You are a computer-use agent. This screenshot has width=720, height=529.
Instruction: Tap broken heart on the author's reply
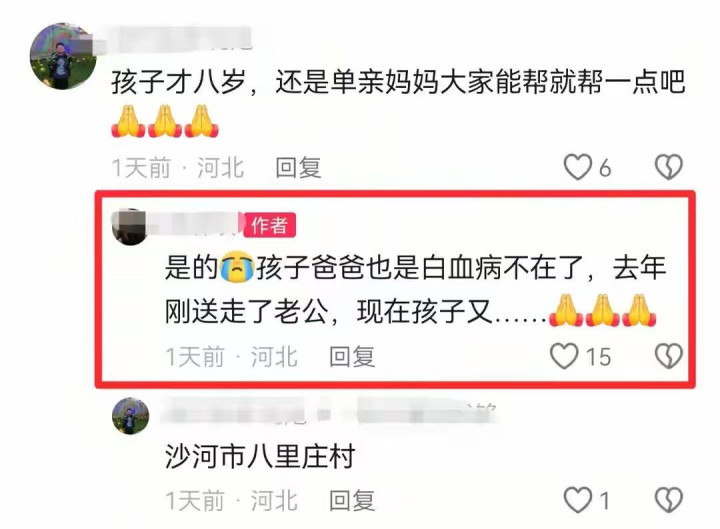pos(669,356)
